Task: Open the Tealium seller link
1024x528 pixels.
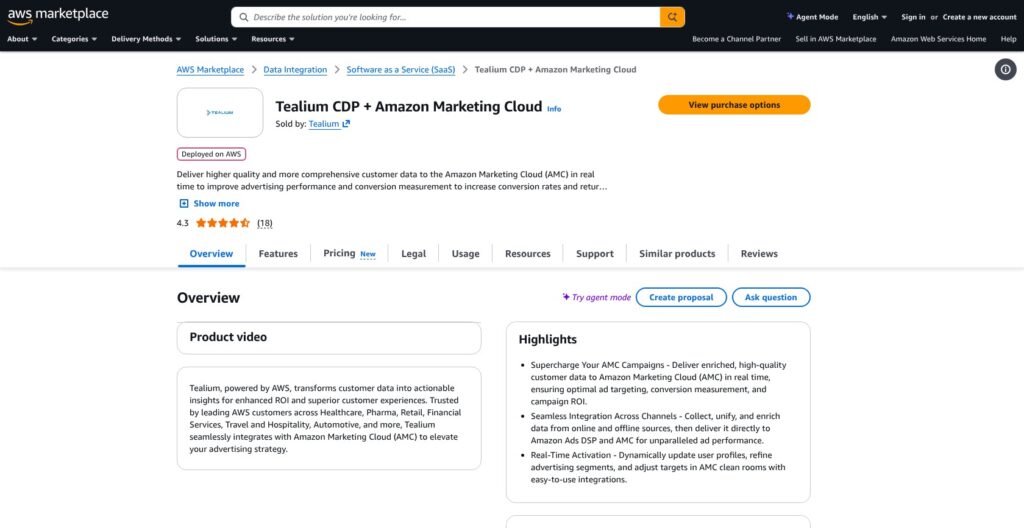Action: [324, 124]
